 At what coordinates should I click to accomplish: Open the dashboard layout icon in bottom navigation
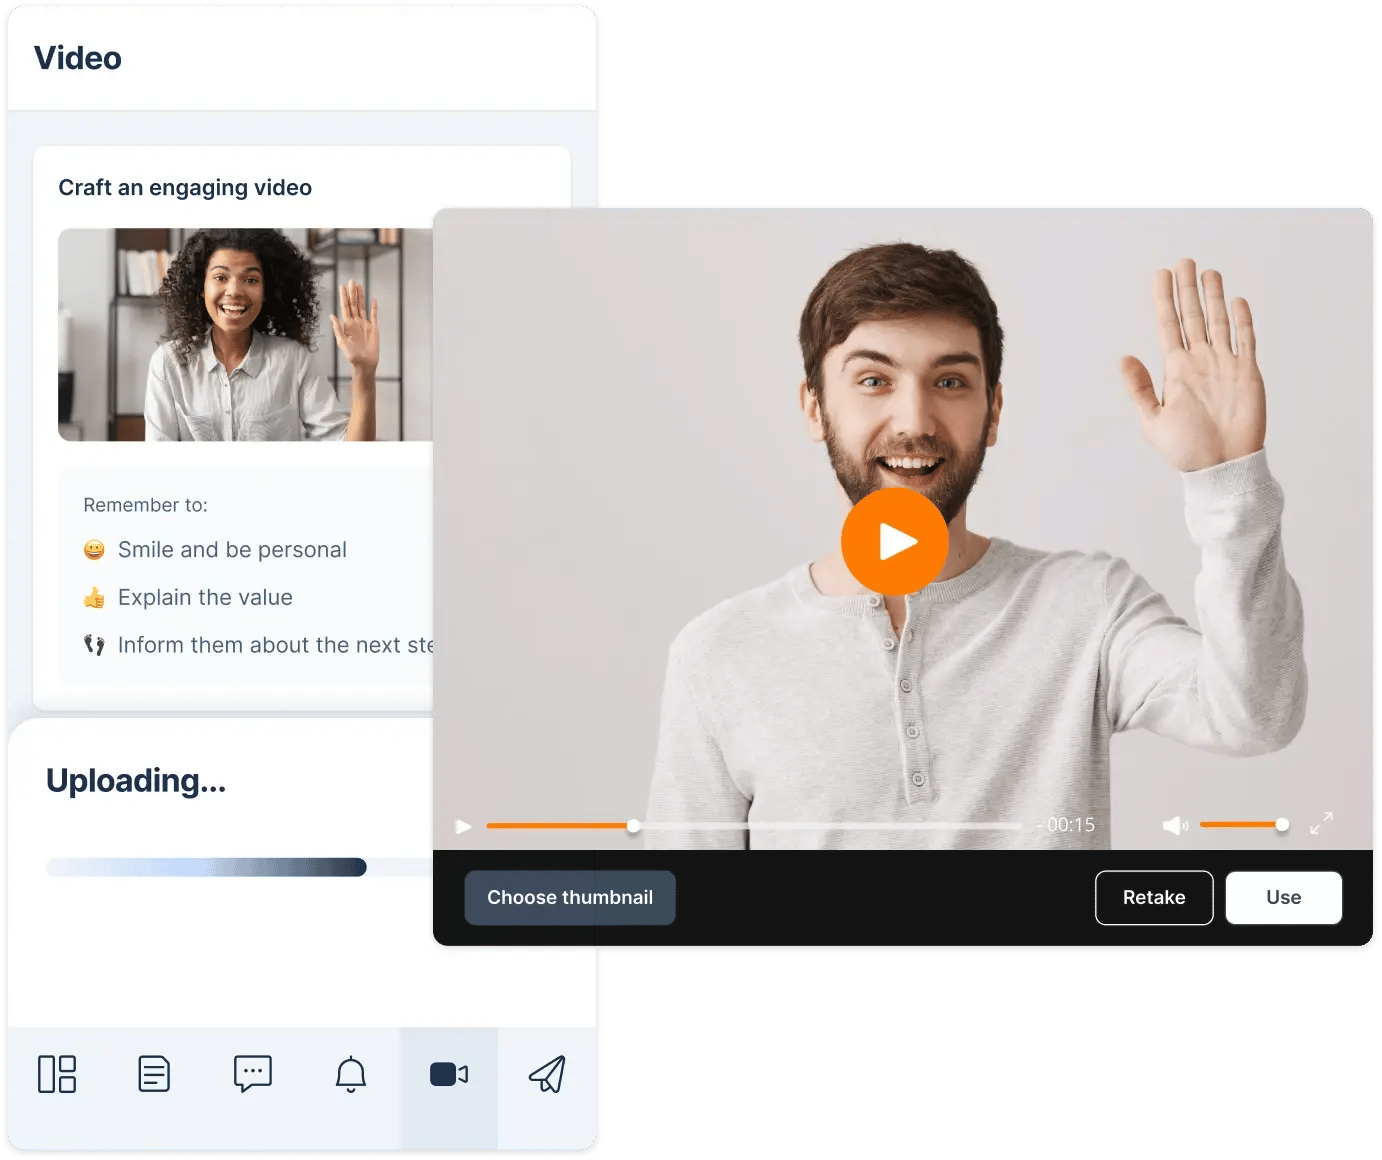pyautogui.click(x=57, y=1074)
